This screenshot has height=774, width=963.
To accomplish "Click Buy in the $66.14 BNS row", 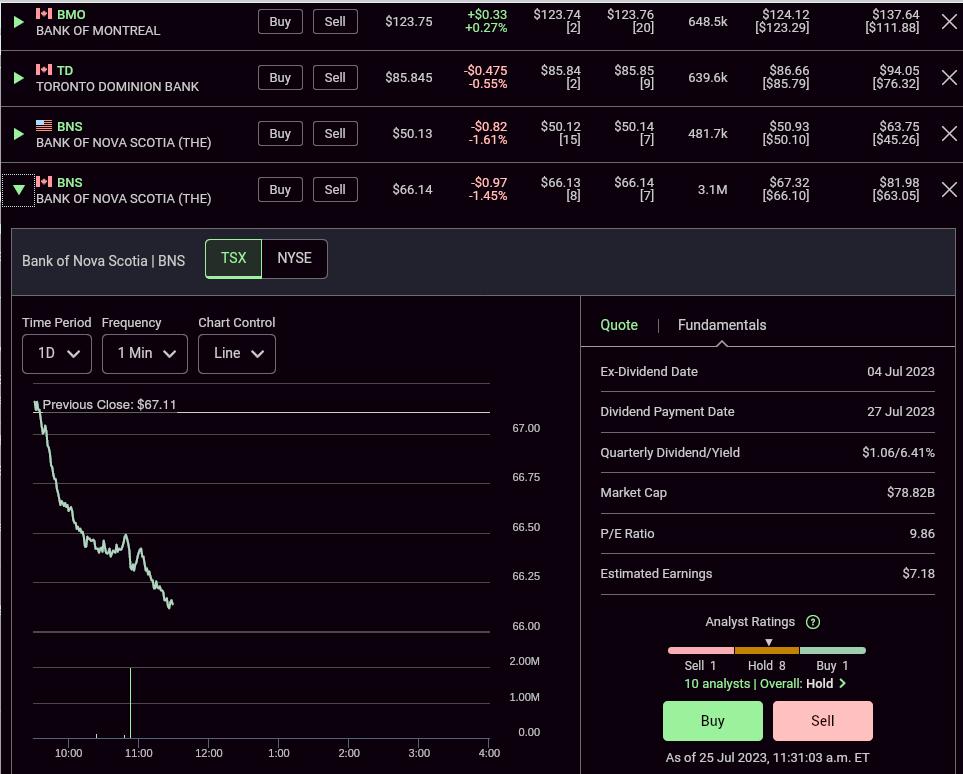I will tap(280, 189).
